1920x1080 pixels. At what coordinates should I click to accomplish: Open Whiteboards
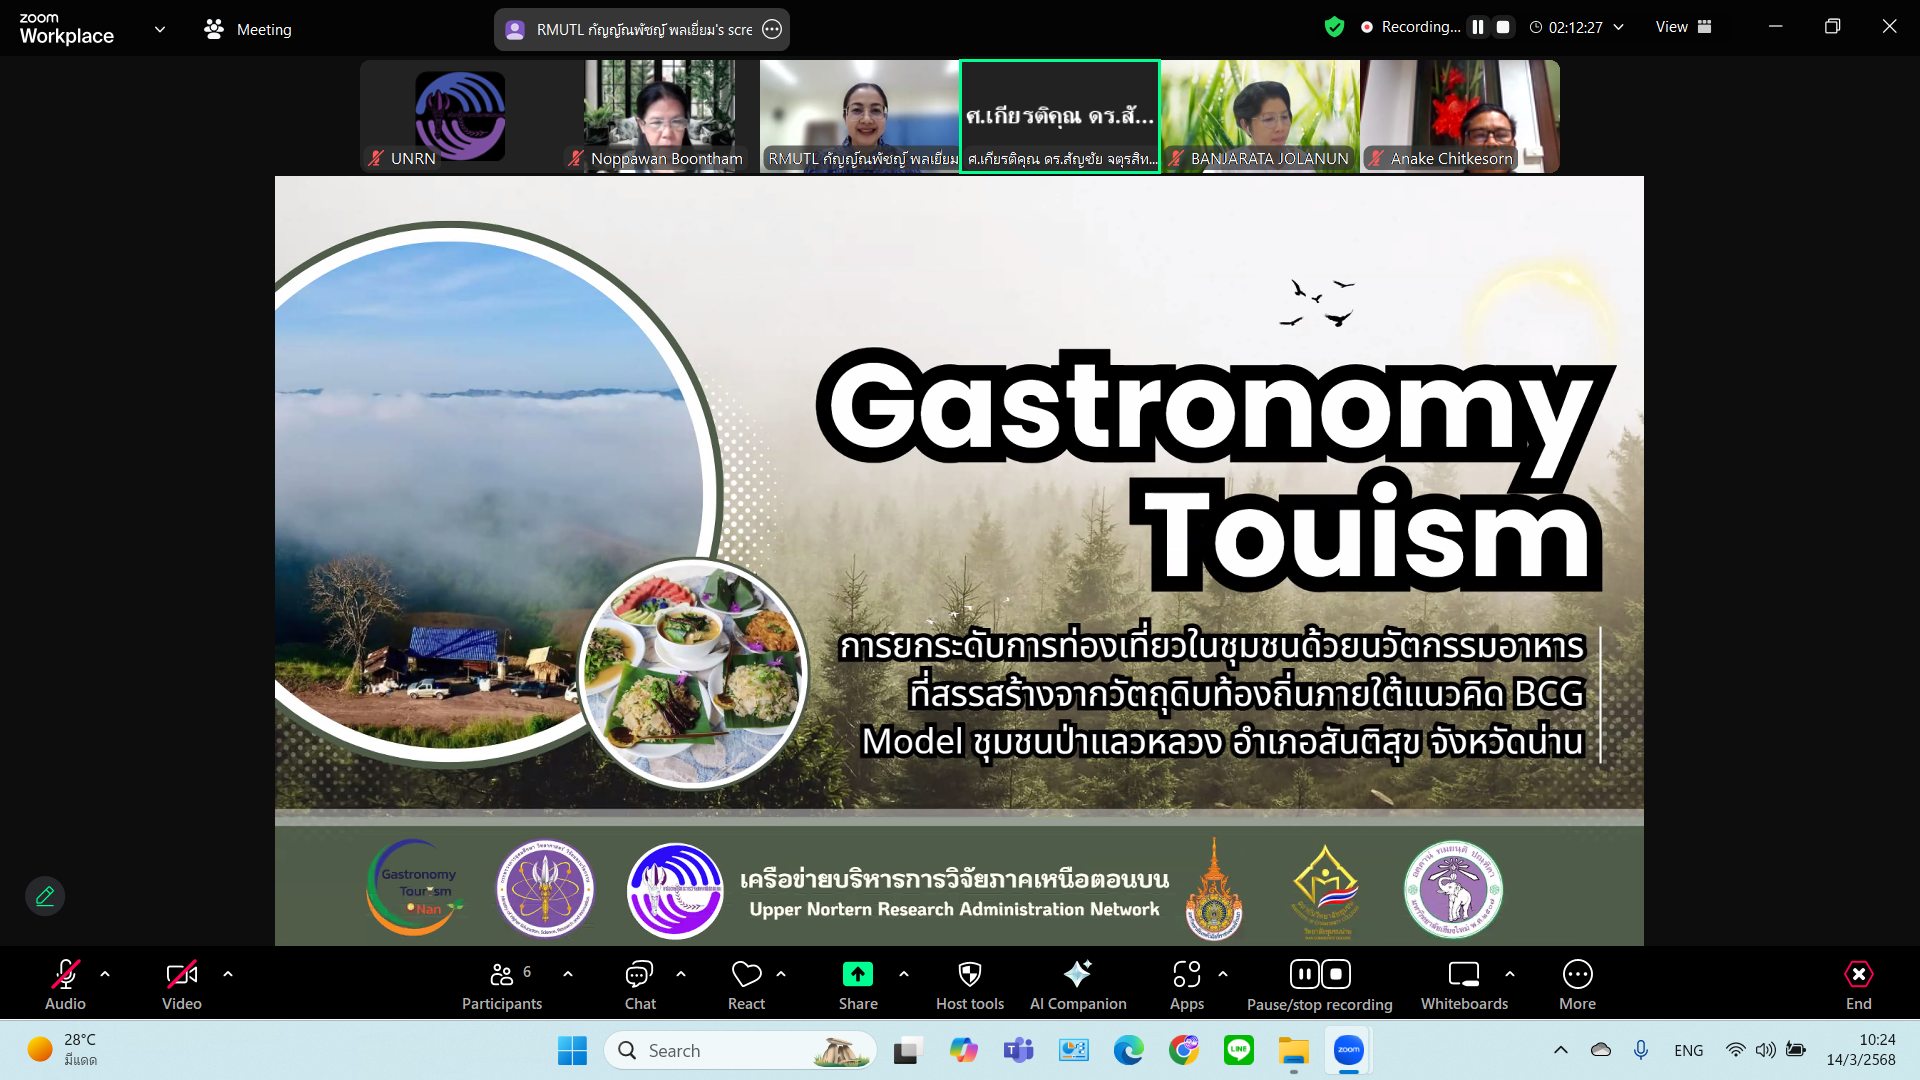tap(1463, 984)
